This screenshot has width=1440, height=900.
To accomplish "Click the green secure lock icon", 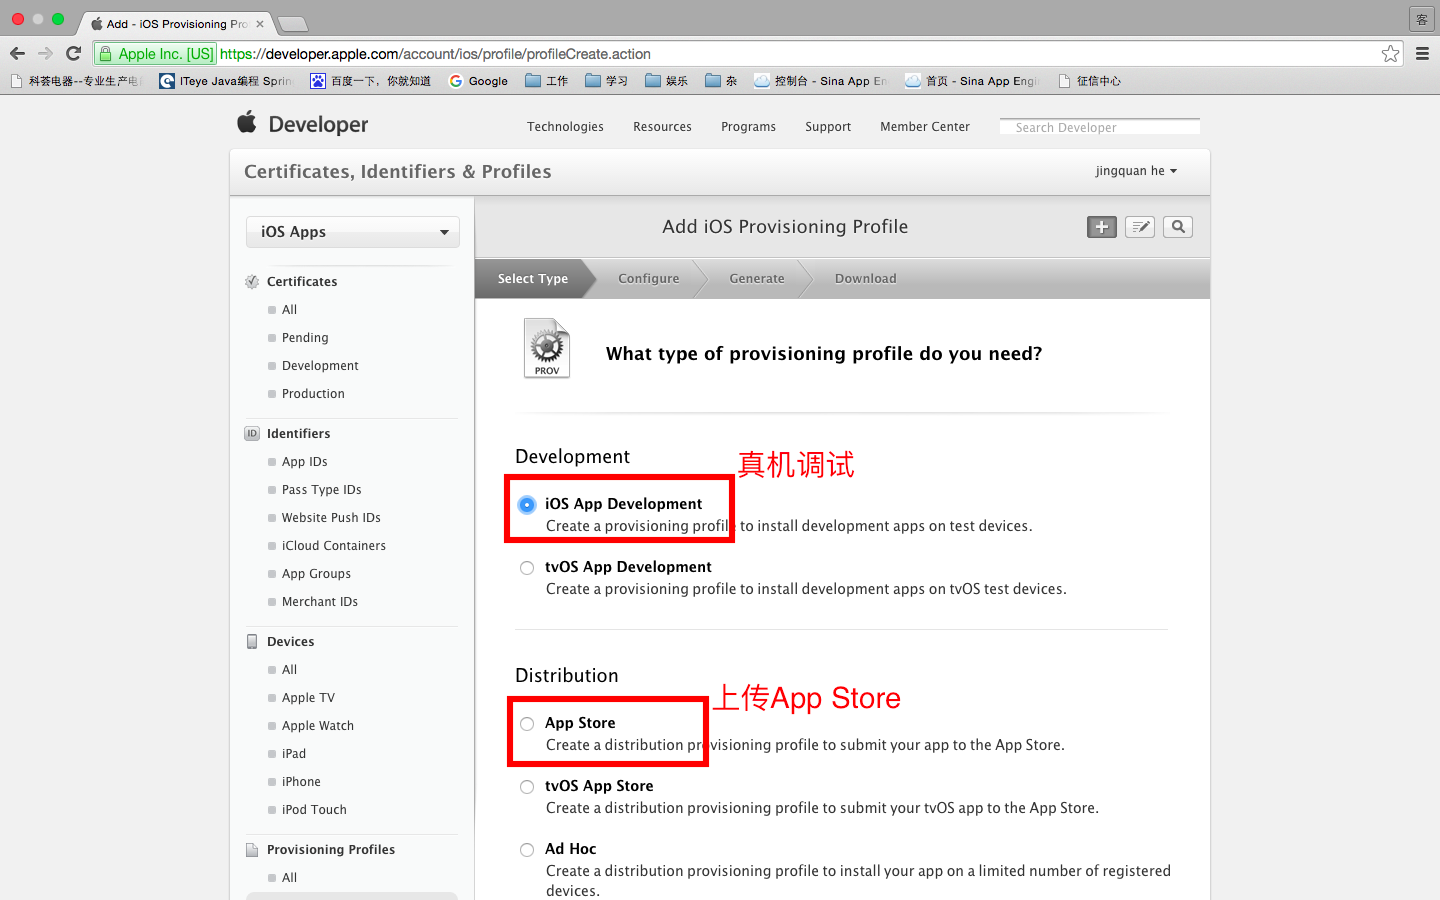I will coord(106,54).
